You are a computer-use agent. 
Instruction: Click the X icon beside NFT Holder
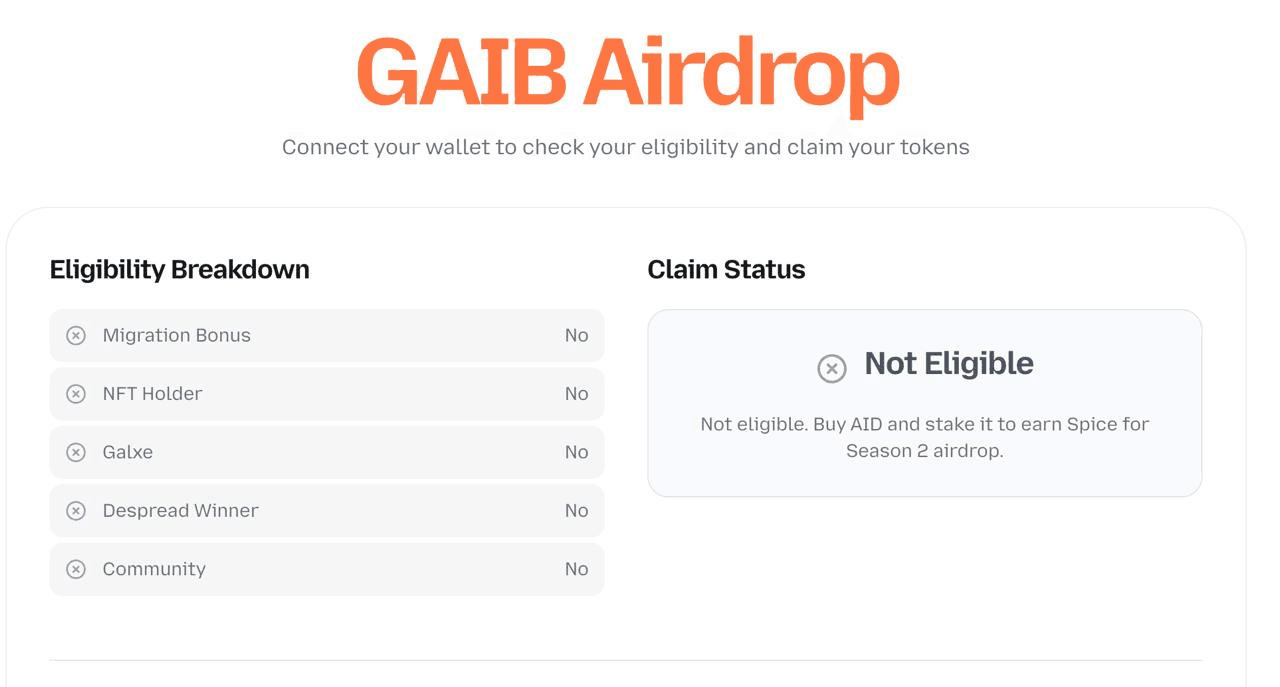[x=76, y=394]
